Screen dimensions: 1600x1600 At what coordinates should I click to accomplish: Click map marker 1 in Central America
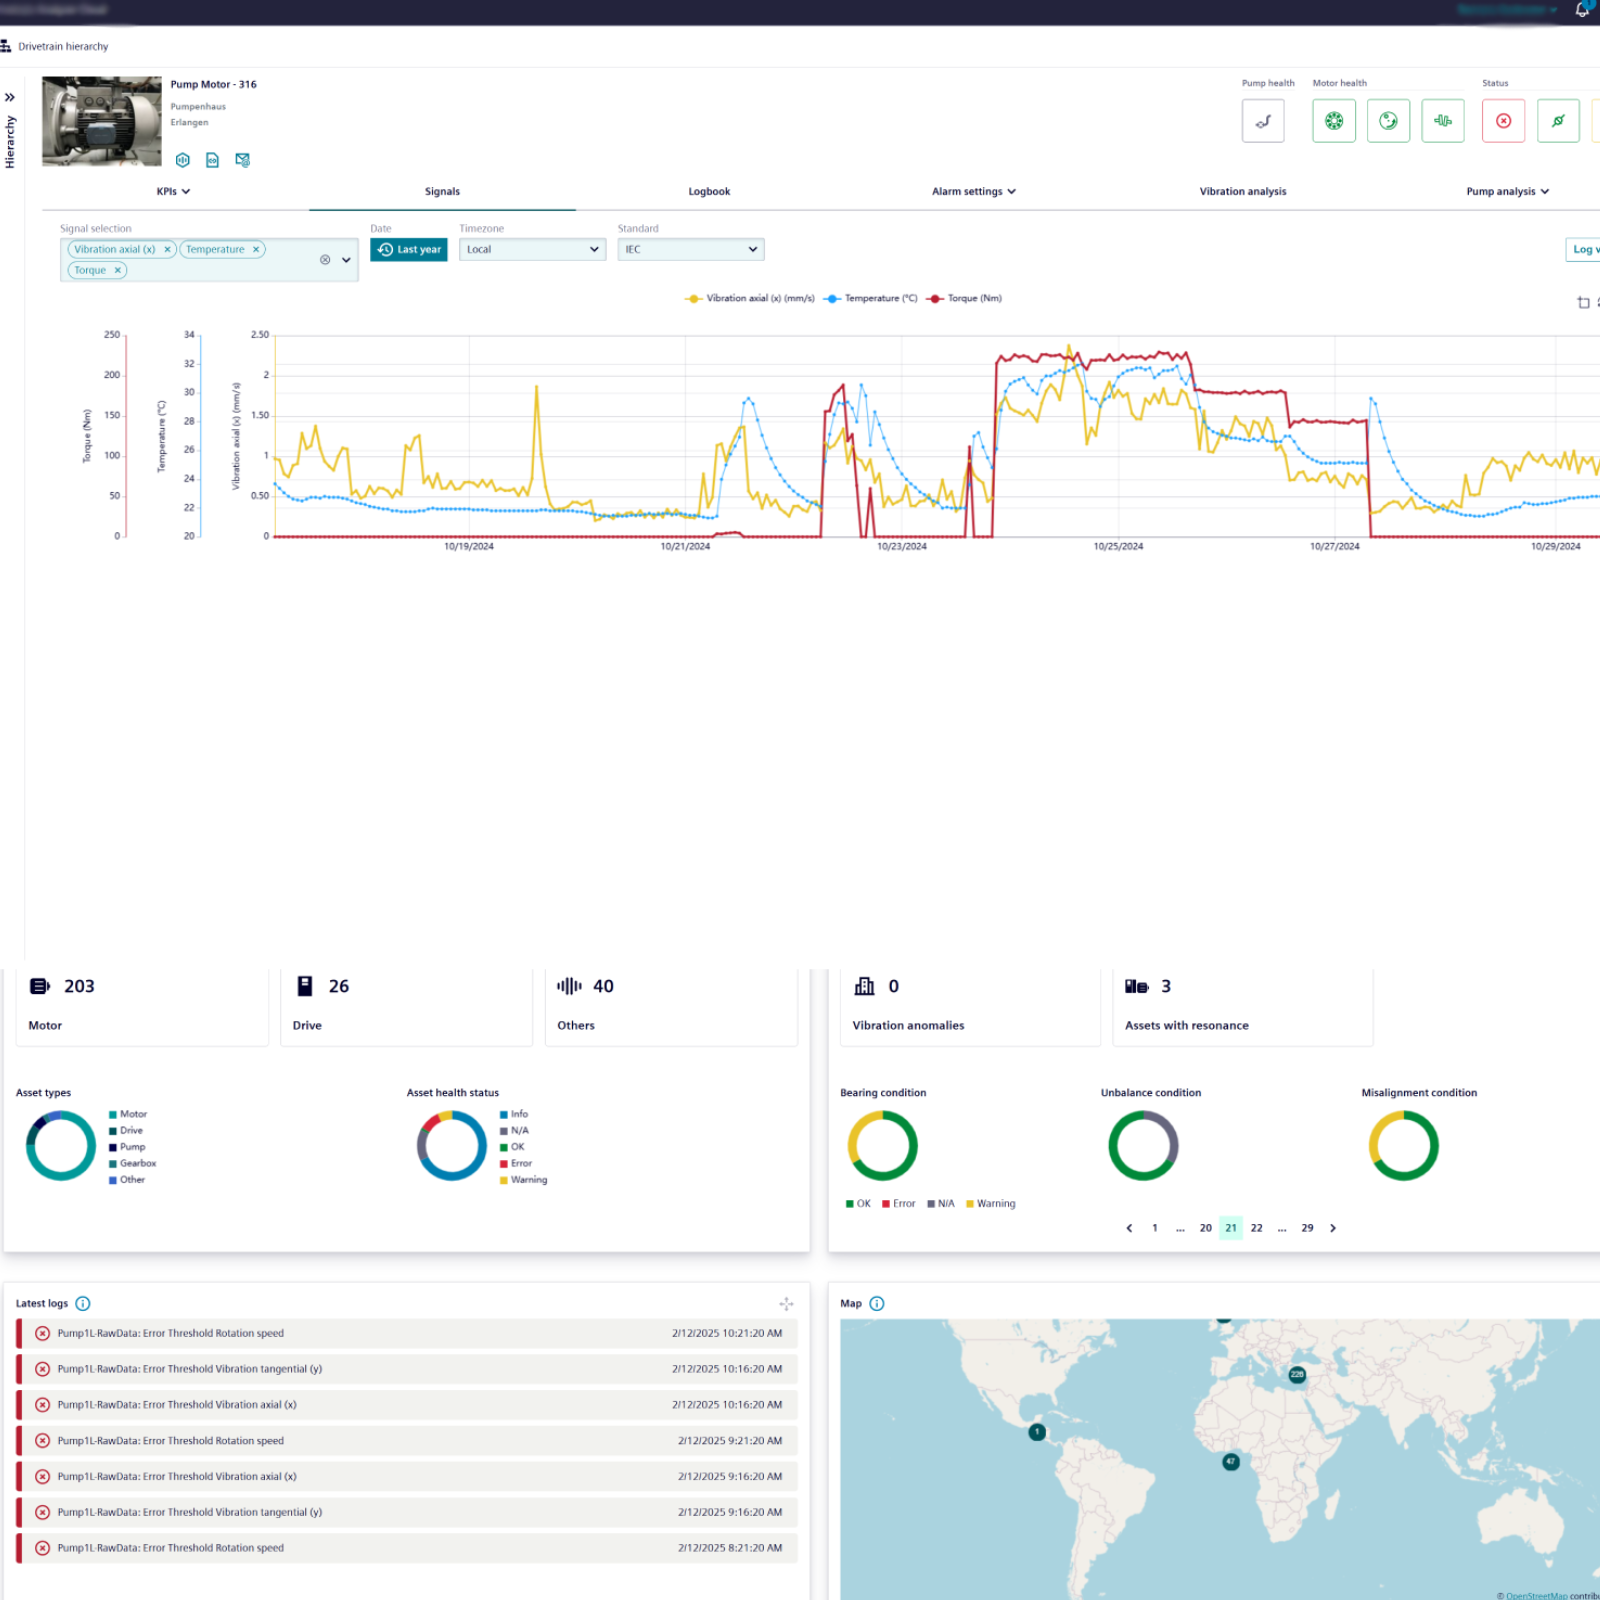tap(1037, 1433)
